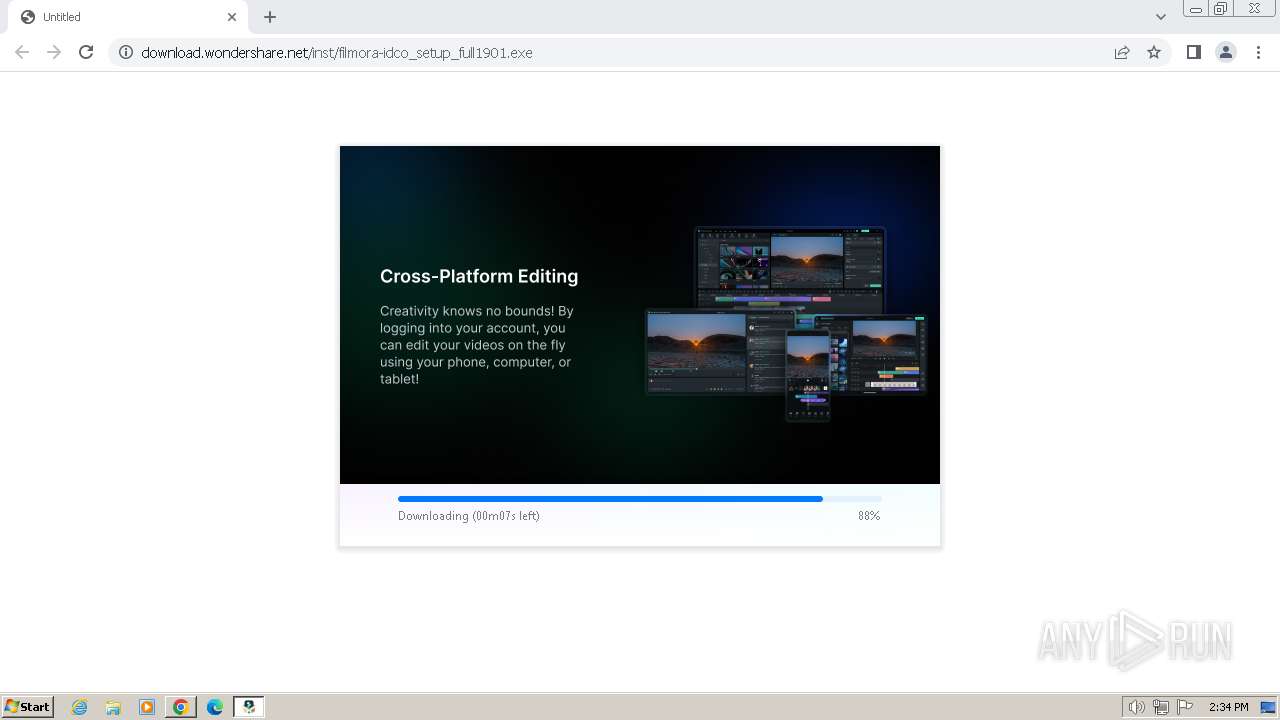Go back to the previous page
The width and height of the screenshot is (1280, 720).
click(22, 52)
